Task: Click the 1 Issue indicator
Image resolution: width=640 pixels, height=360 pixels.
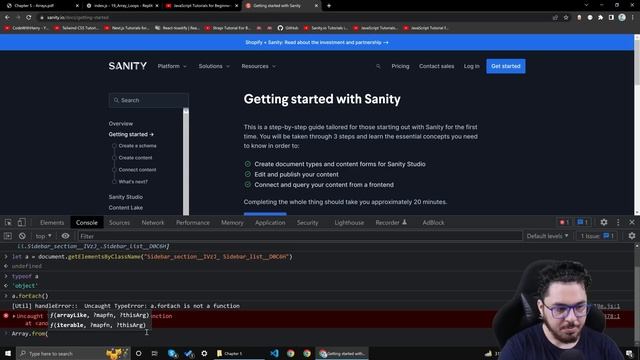Action: coord(597,236)
